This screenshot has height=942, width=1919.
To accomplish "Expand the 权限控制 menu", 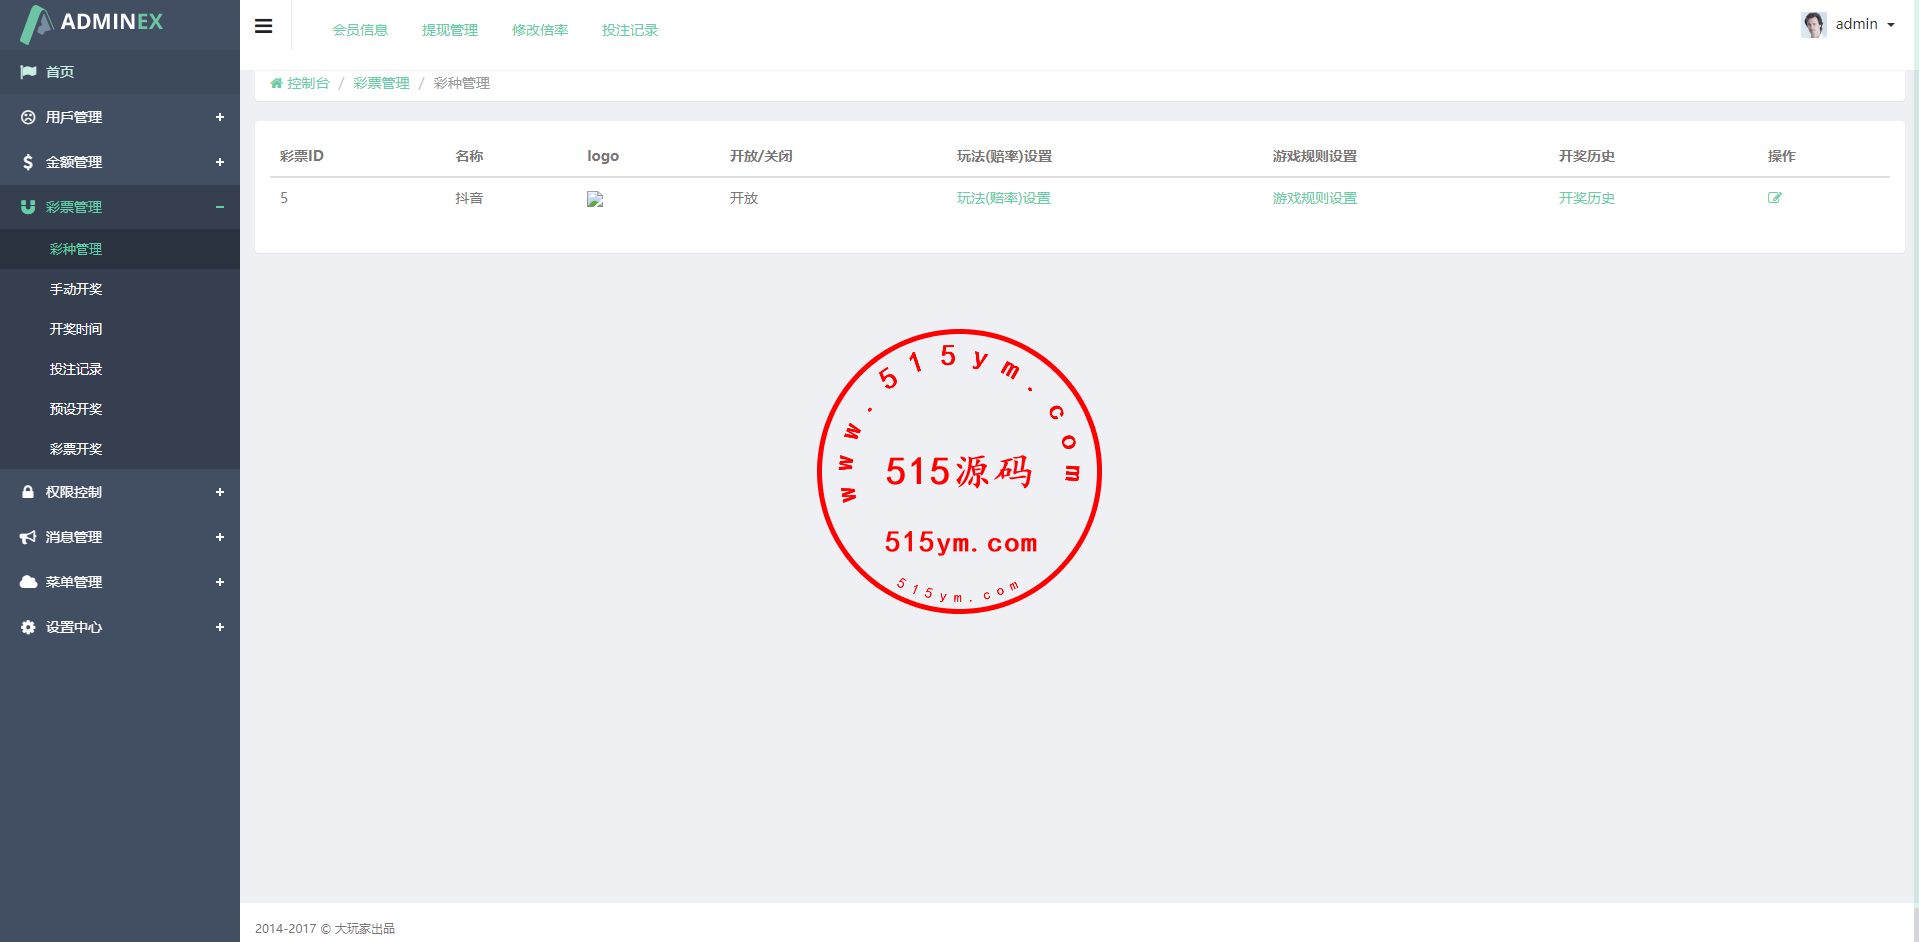I will coord(120,492).
